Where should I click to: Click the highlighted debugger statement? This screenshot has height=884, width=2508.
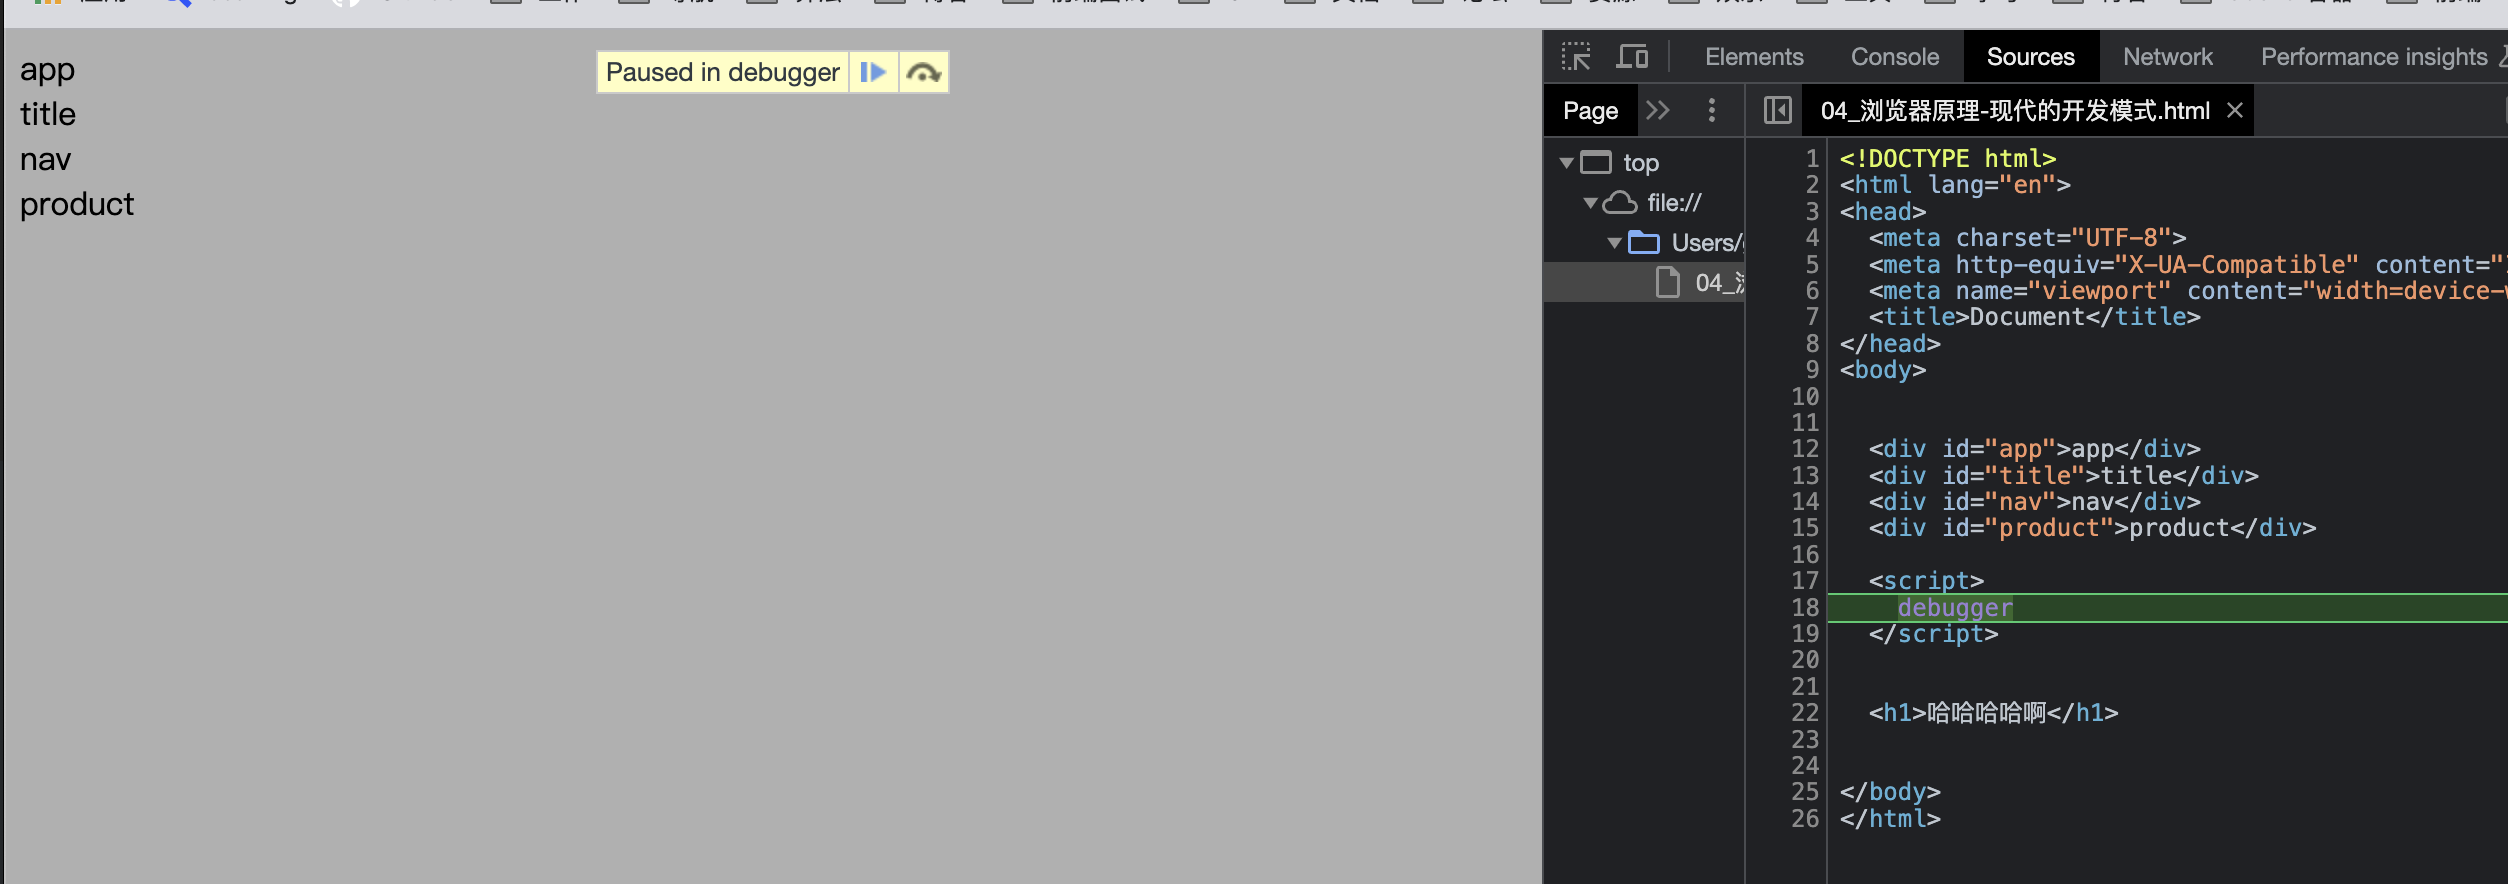1955,607
